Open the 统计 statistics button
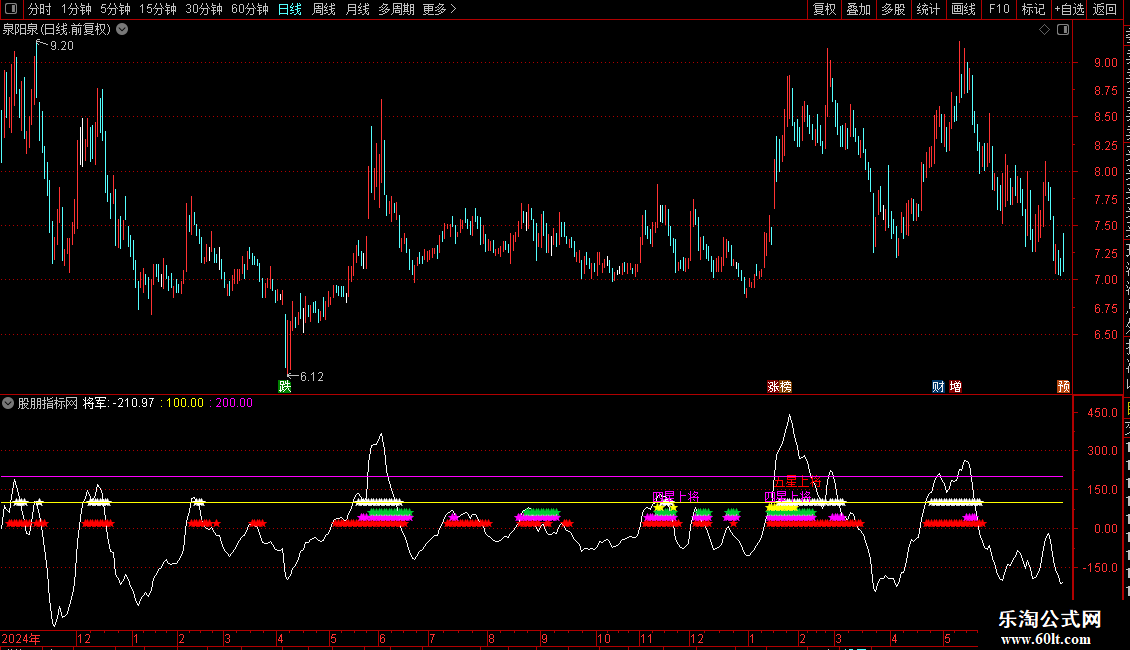The height and width of the screenshot is (650, 1130). tap(927, 9)
